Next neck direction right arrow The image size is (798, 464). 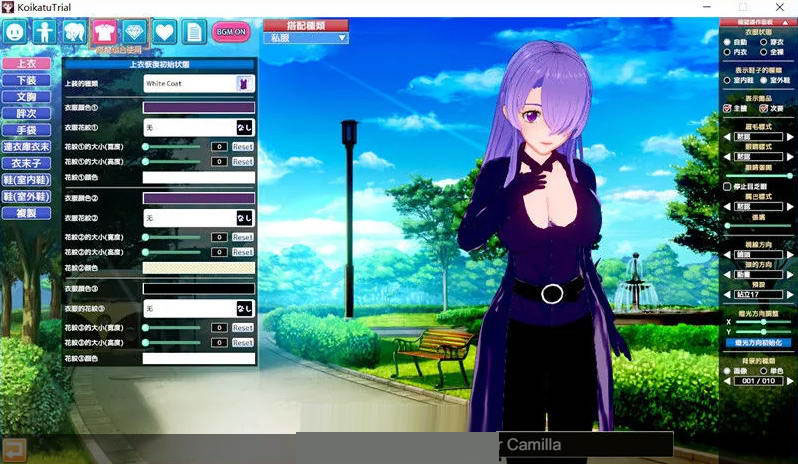pyautogui.click(x=789, y=275)
